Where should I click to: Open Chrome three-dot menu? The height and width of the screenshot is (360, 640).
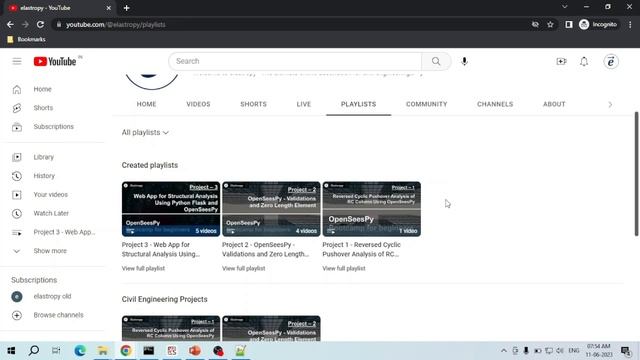[630, 24]
